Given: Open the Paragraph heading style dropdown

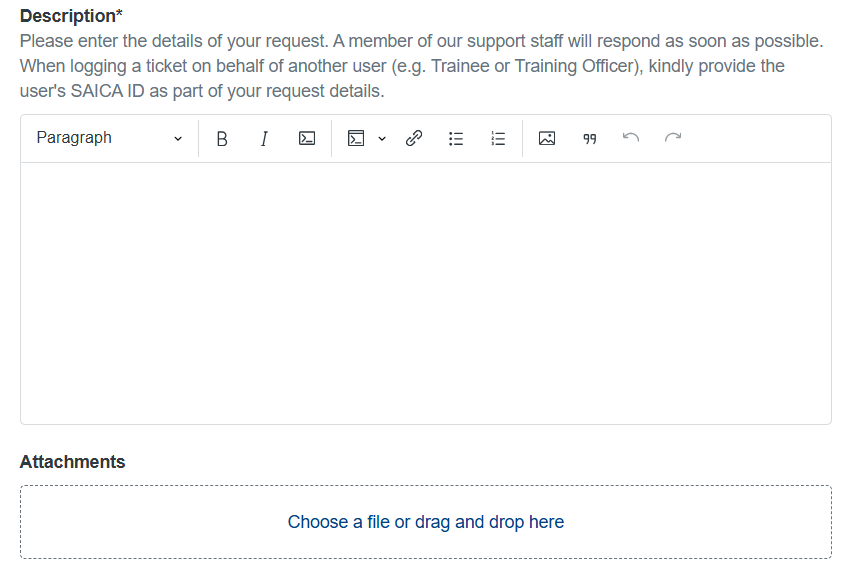Looking at the screenshot, I should tap(108, 138).
